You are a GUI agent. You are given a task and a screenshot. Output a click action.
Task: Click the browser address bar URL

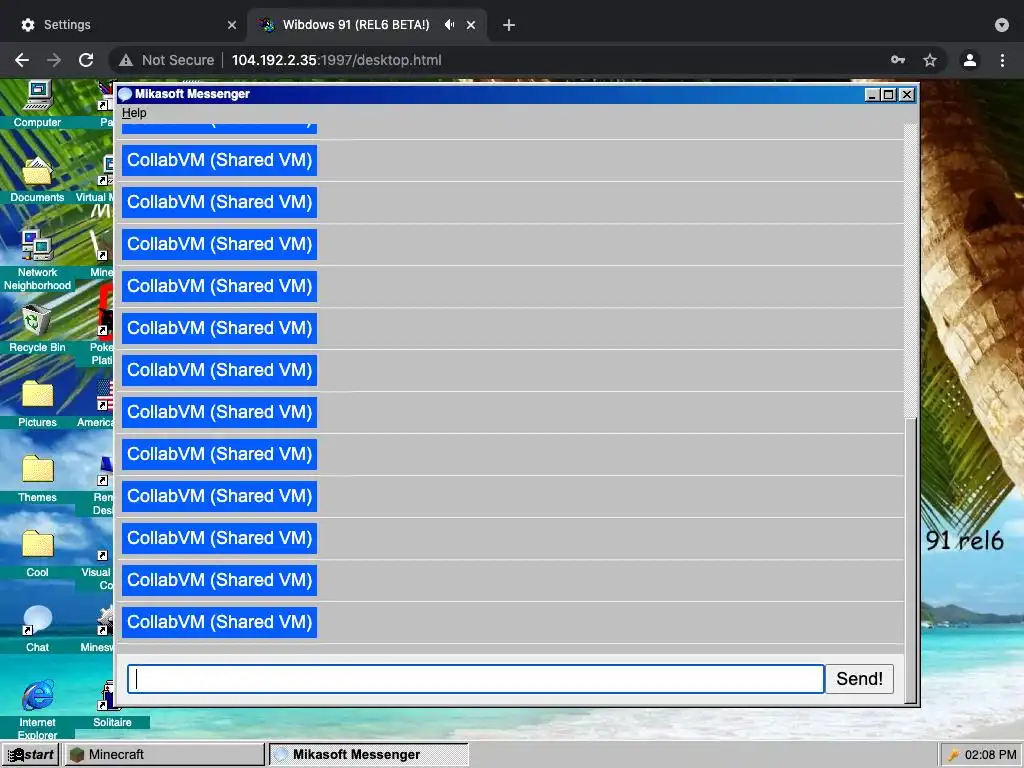coord(336,60)
